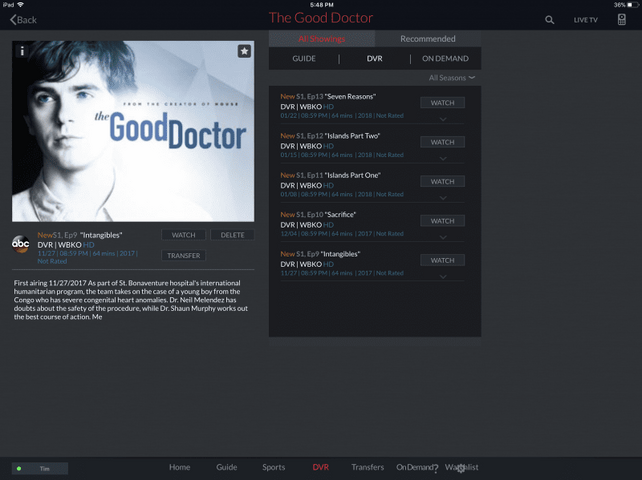
Task: Watch the Islands Part One episode
Action: pyautogui.click(x=442, y=181)
